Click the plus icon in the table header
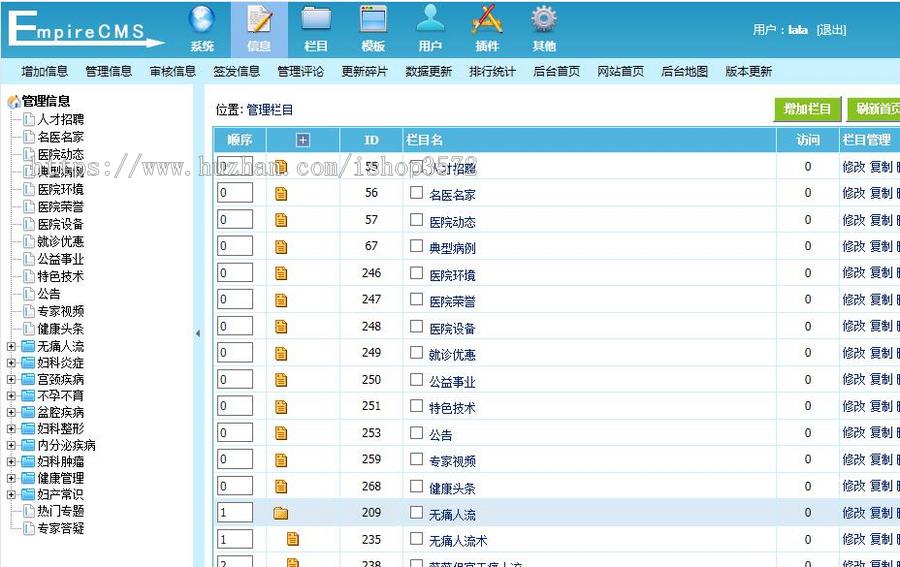This screenshot has width=900, height=567. point(303,140)
